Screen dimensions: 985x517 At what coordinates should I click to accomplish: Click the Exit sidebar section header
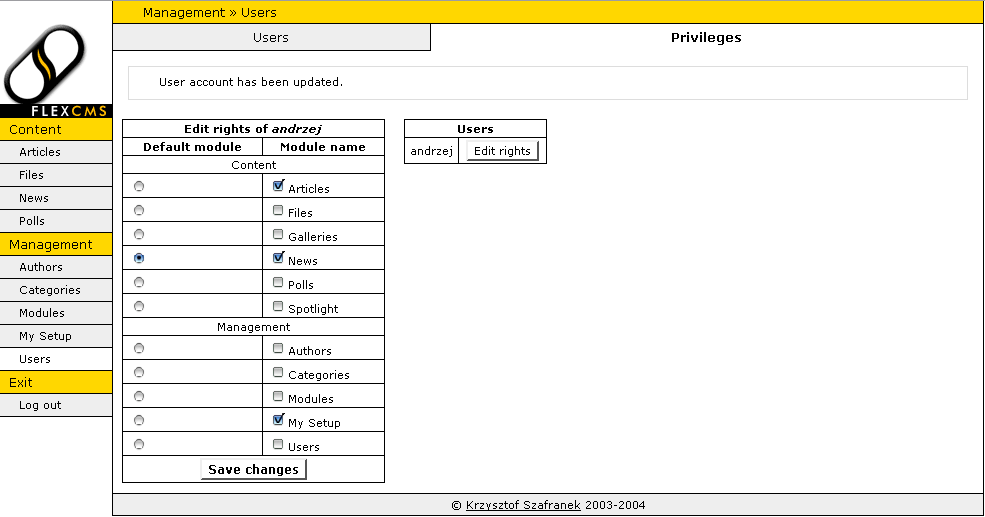[56, 382]
